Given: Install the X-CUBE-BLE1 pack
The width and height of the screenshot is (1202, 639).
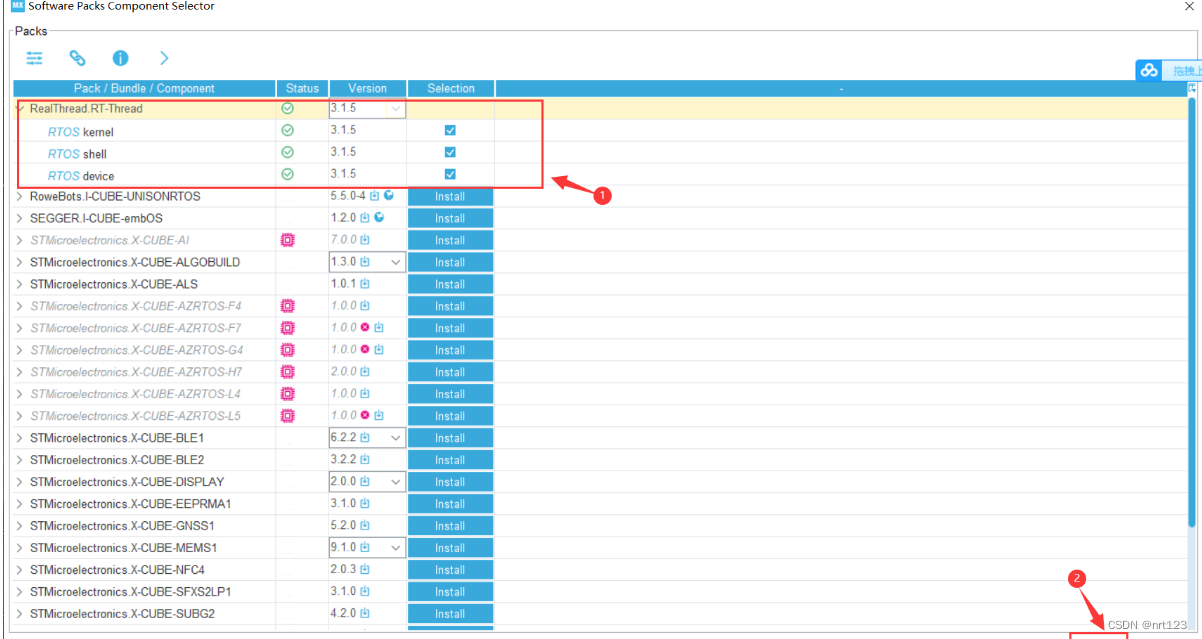Looking at the screenshot, I should click(x=450, y=438).
